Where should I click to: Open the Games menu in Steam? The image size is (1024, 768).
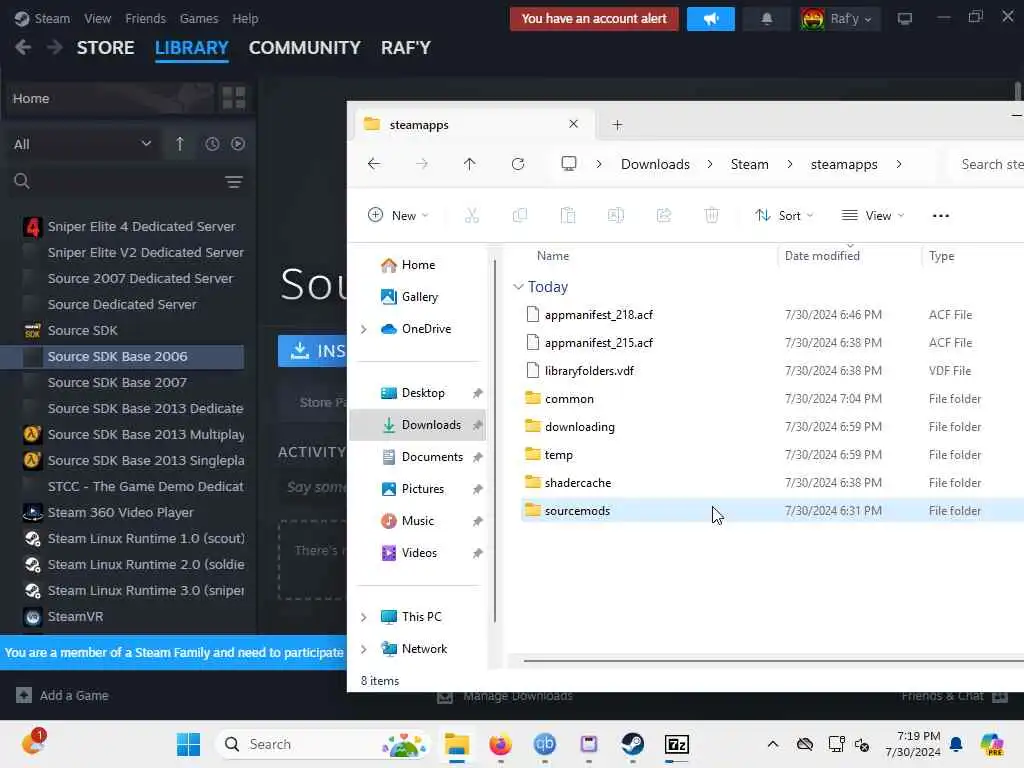pos(199,18)
